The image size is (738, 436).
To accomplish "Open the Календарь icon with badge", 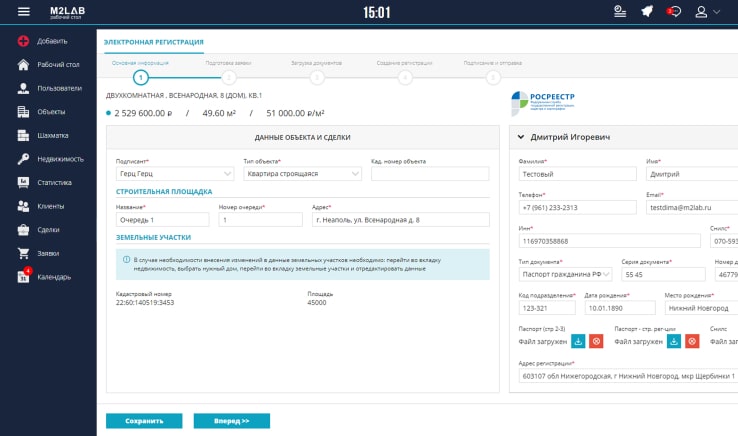I will point(24,276).
